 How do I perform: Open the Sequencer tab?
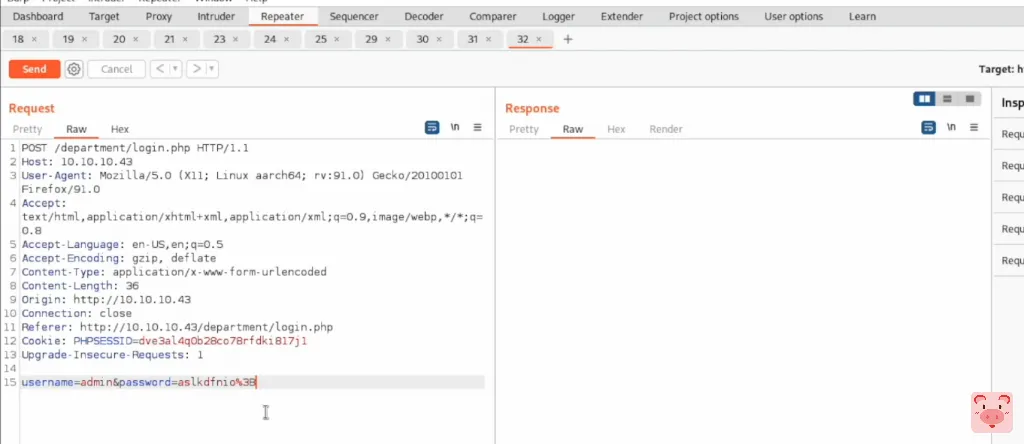point(354,16)
